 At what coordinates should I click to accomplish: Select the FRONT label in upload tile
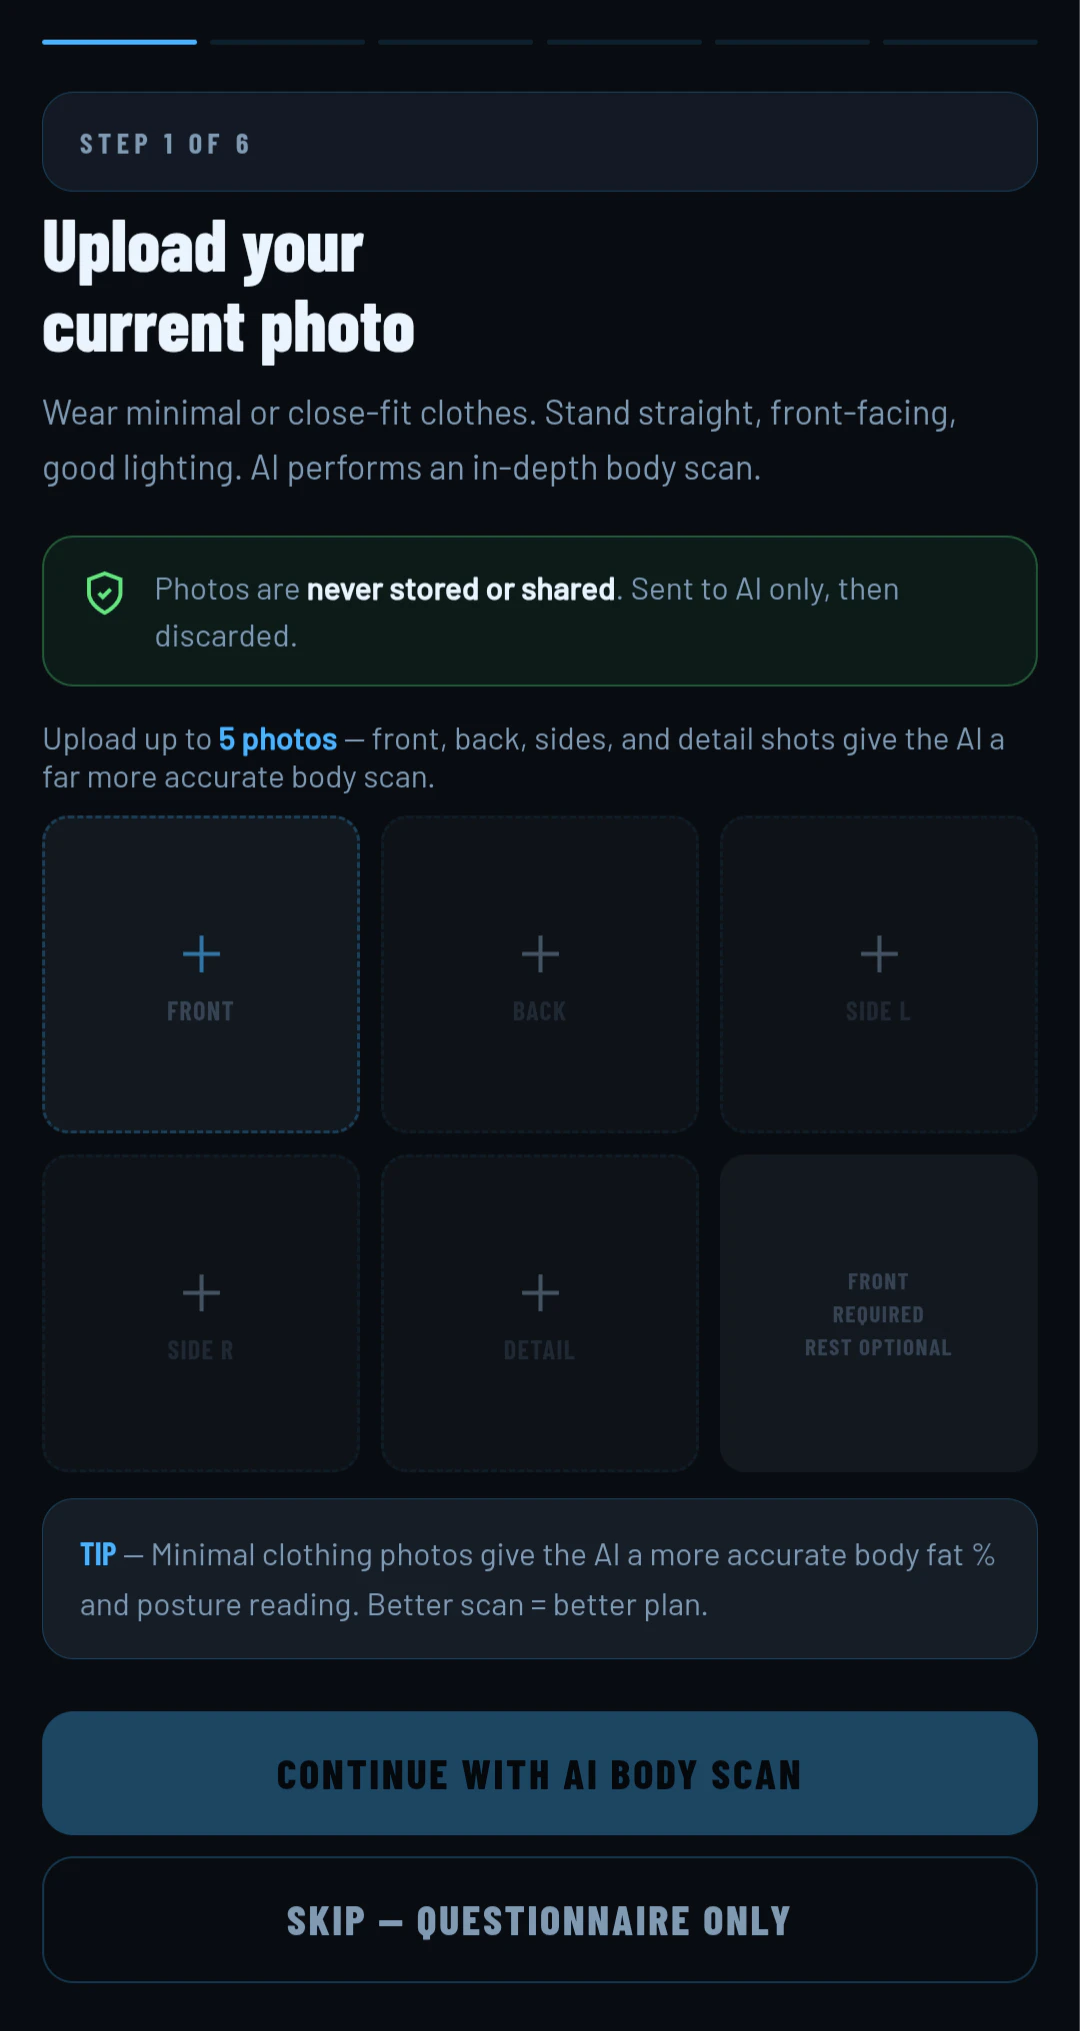point(200,1011)
